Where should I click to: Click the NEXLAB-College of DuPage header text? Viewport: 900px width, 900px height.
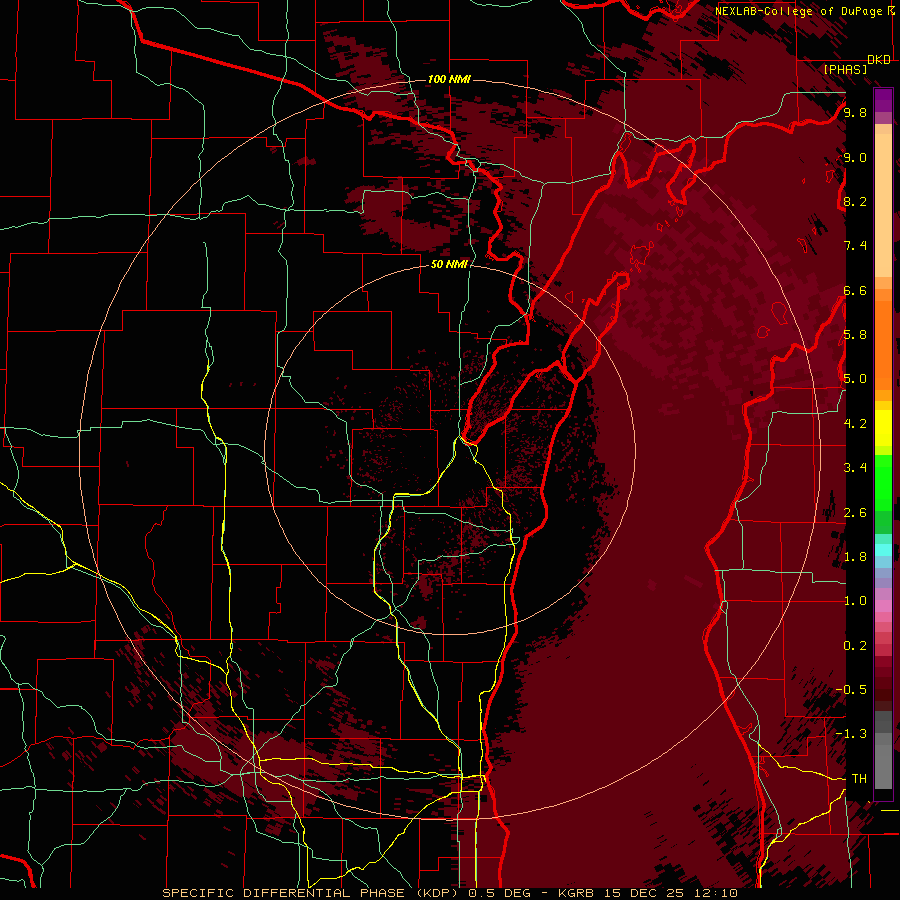pyautogui.click(x=798, y=11)
